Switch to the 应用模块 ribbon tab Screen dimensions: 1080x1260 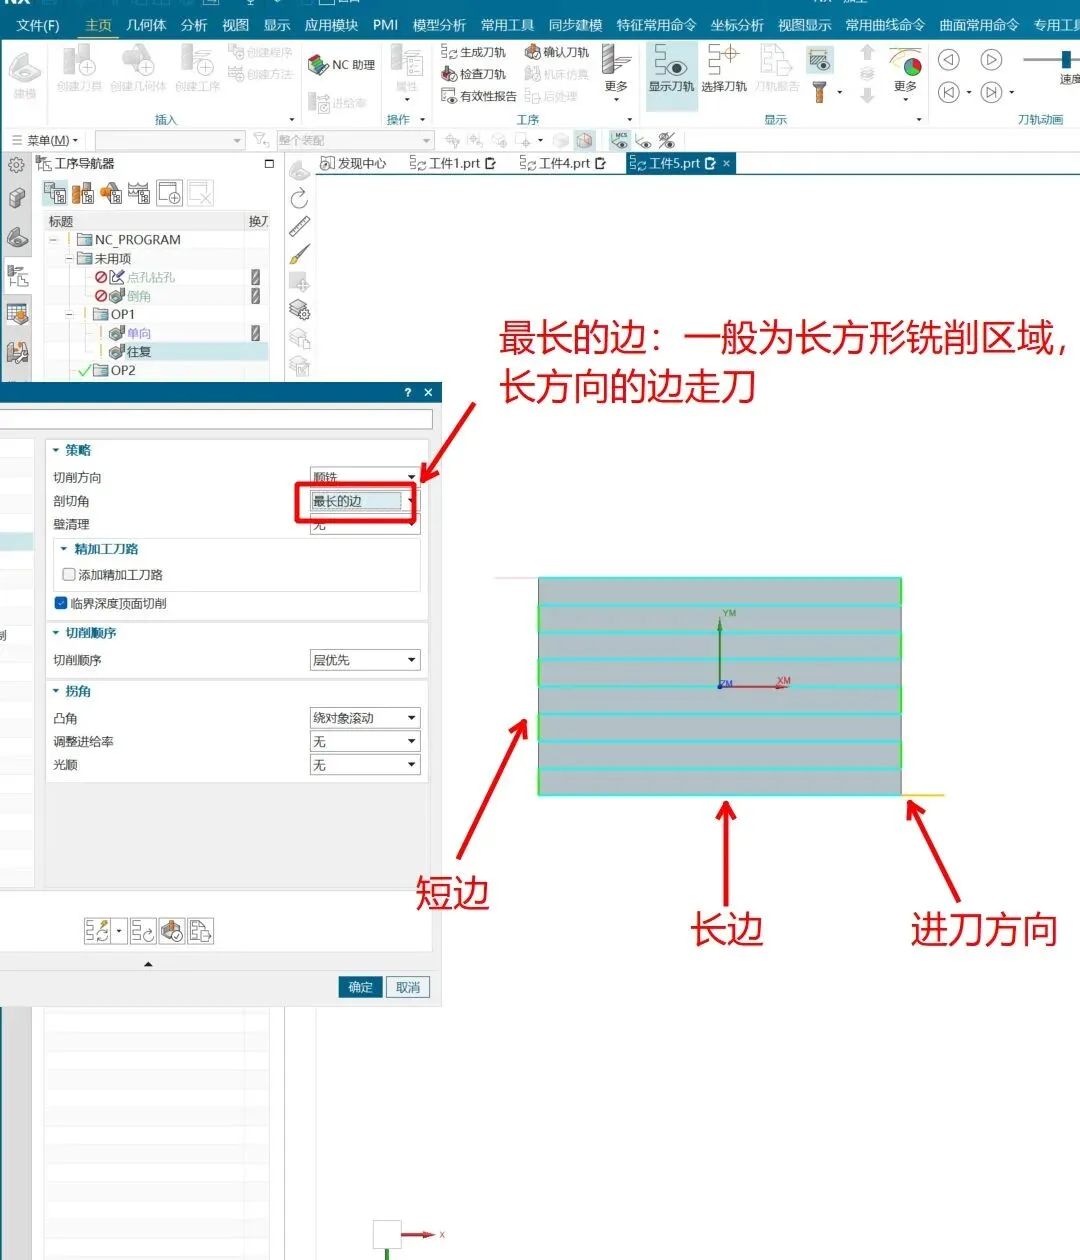[x=331, y=25]
